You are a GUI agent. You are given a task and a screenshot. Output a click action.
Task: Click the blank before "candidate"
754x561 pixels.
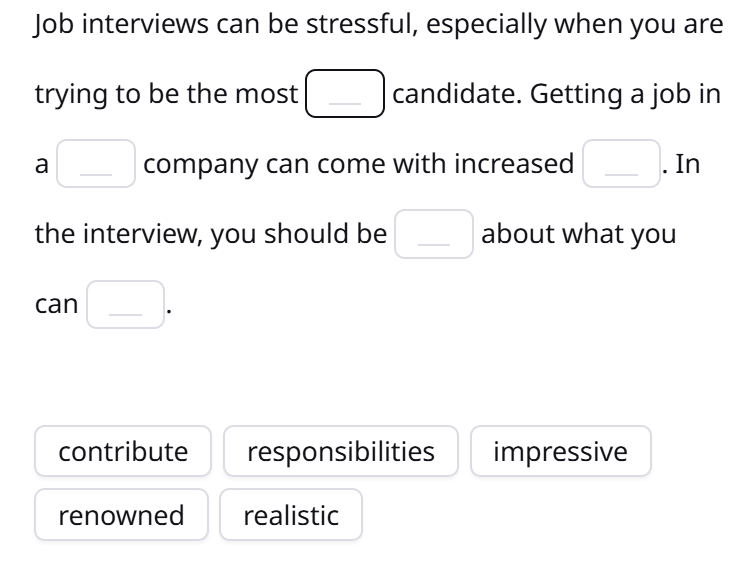point(345,93)
